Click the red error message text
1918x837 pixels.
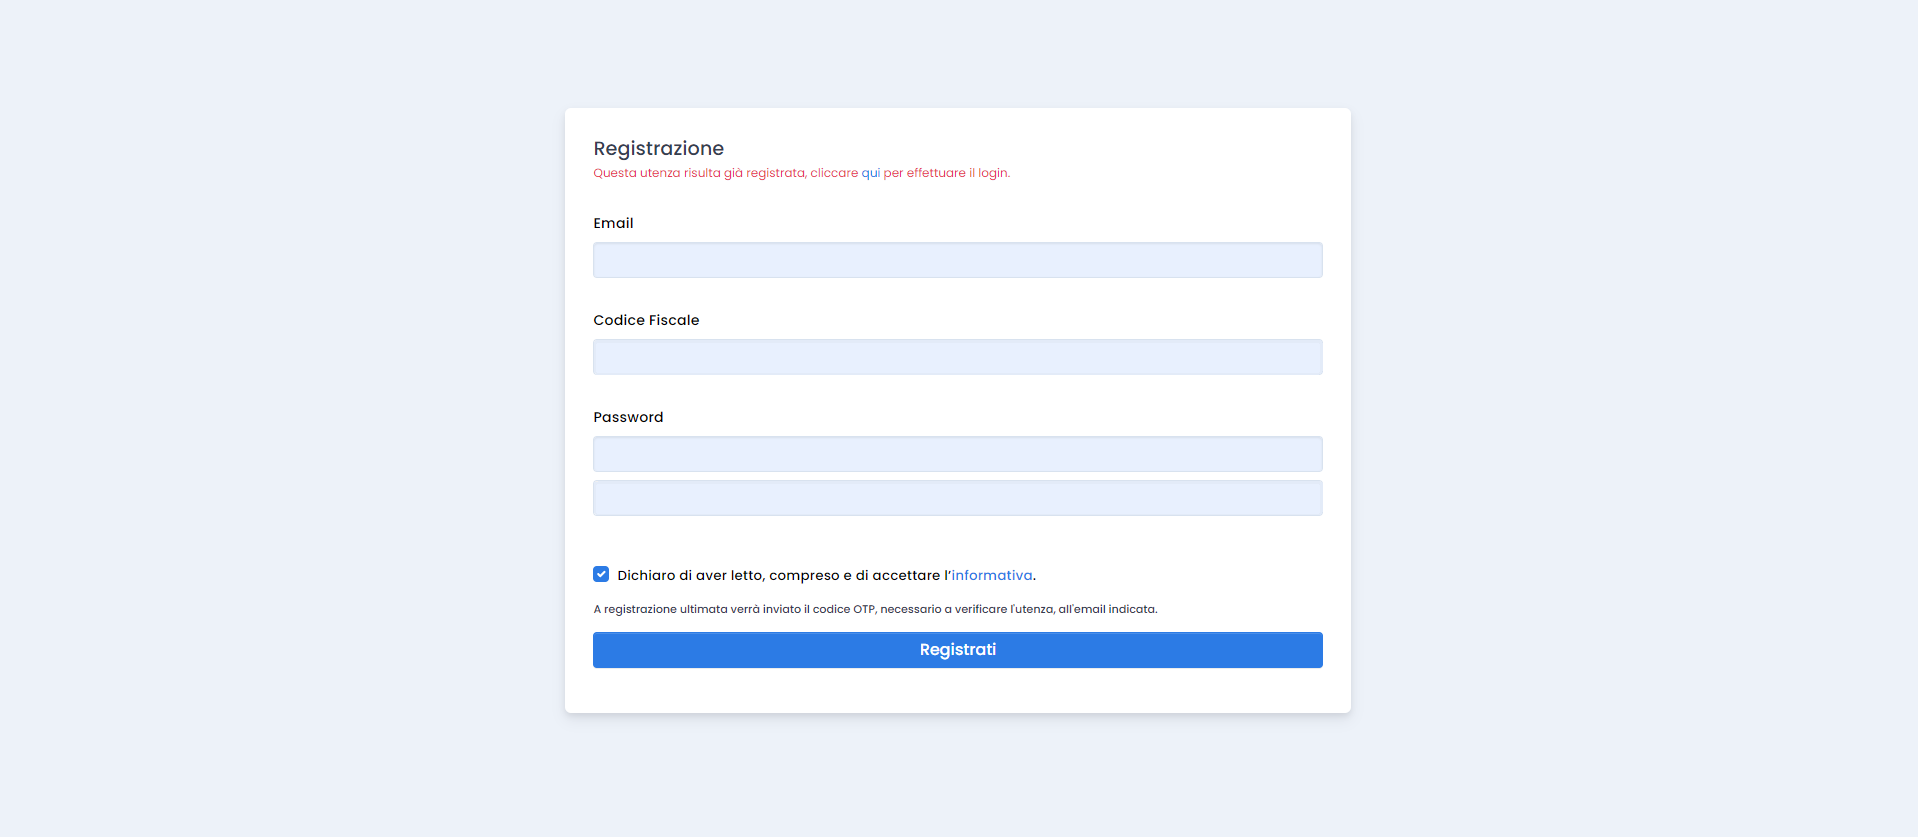click(800, 172)
